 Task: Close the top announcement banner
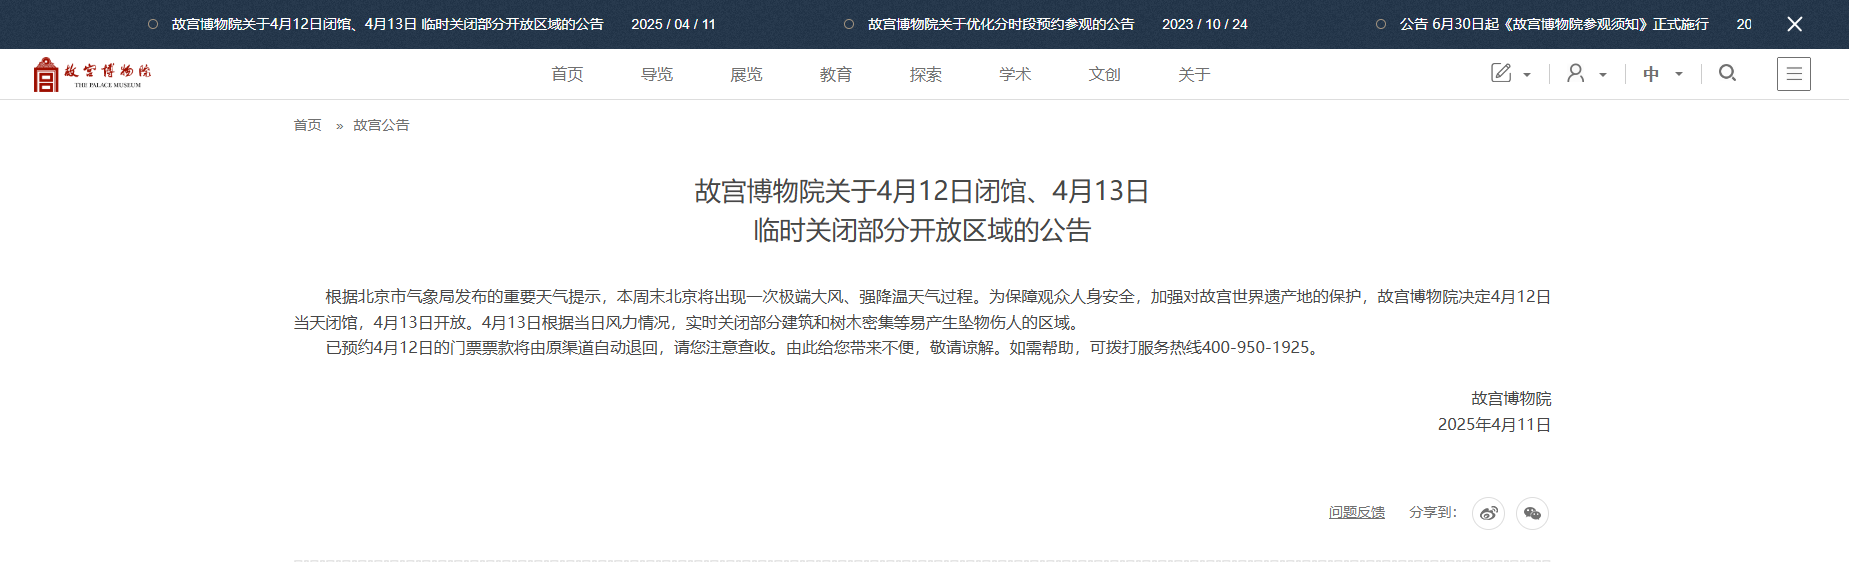[1795, 24]
